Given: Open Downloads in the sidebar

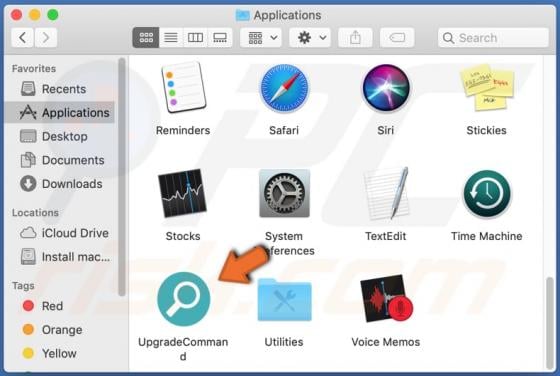Looking at the screenshot, I should pyautogui.click(x=60, y=184).
